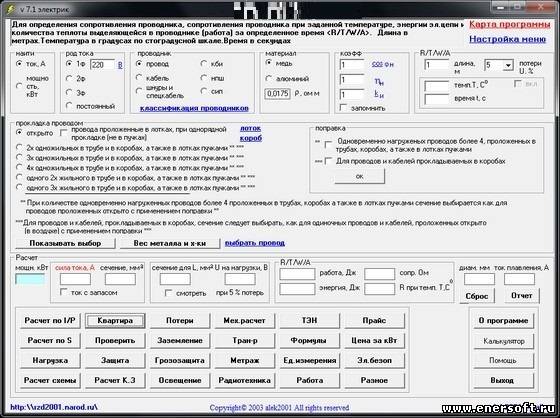Click the lightning bolt app icon in title bar

pyautogui.click(x=11, y=9)
